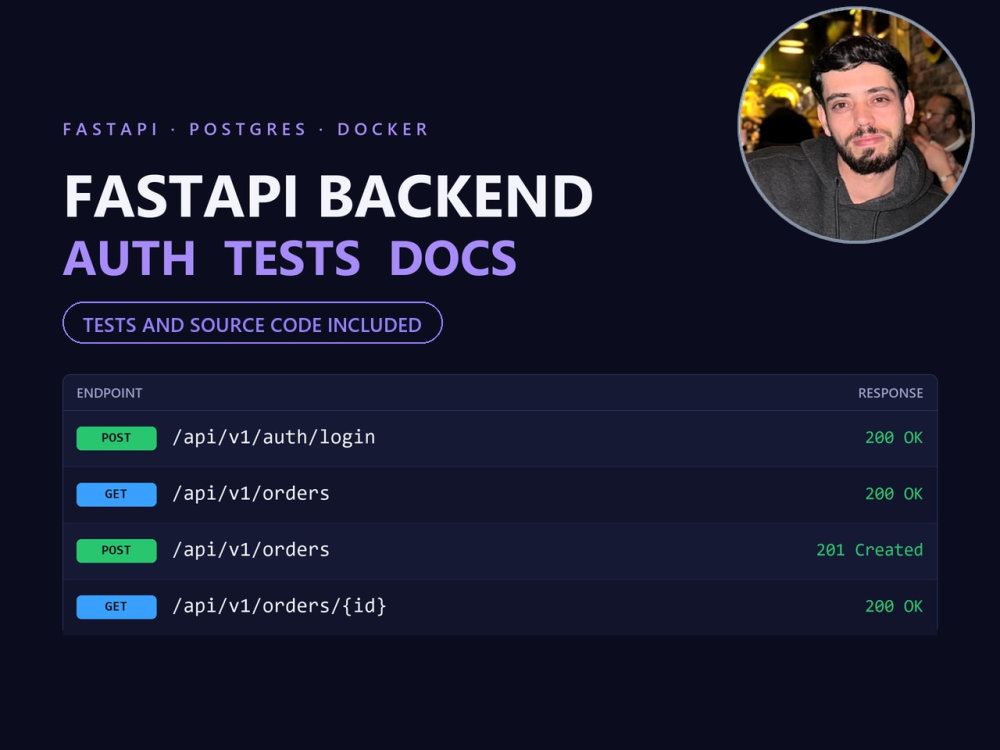Click the /api/v1/orders path in the POST row

pos(251,550)
